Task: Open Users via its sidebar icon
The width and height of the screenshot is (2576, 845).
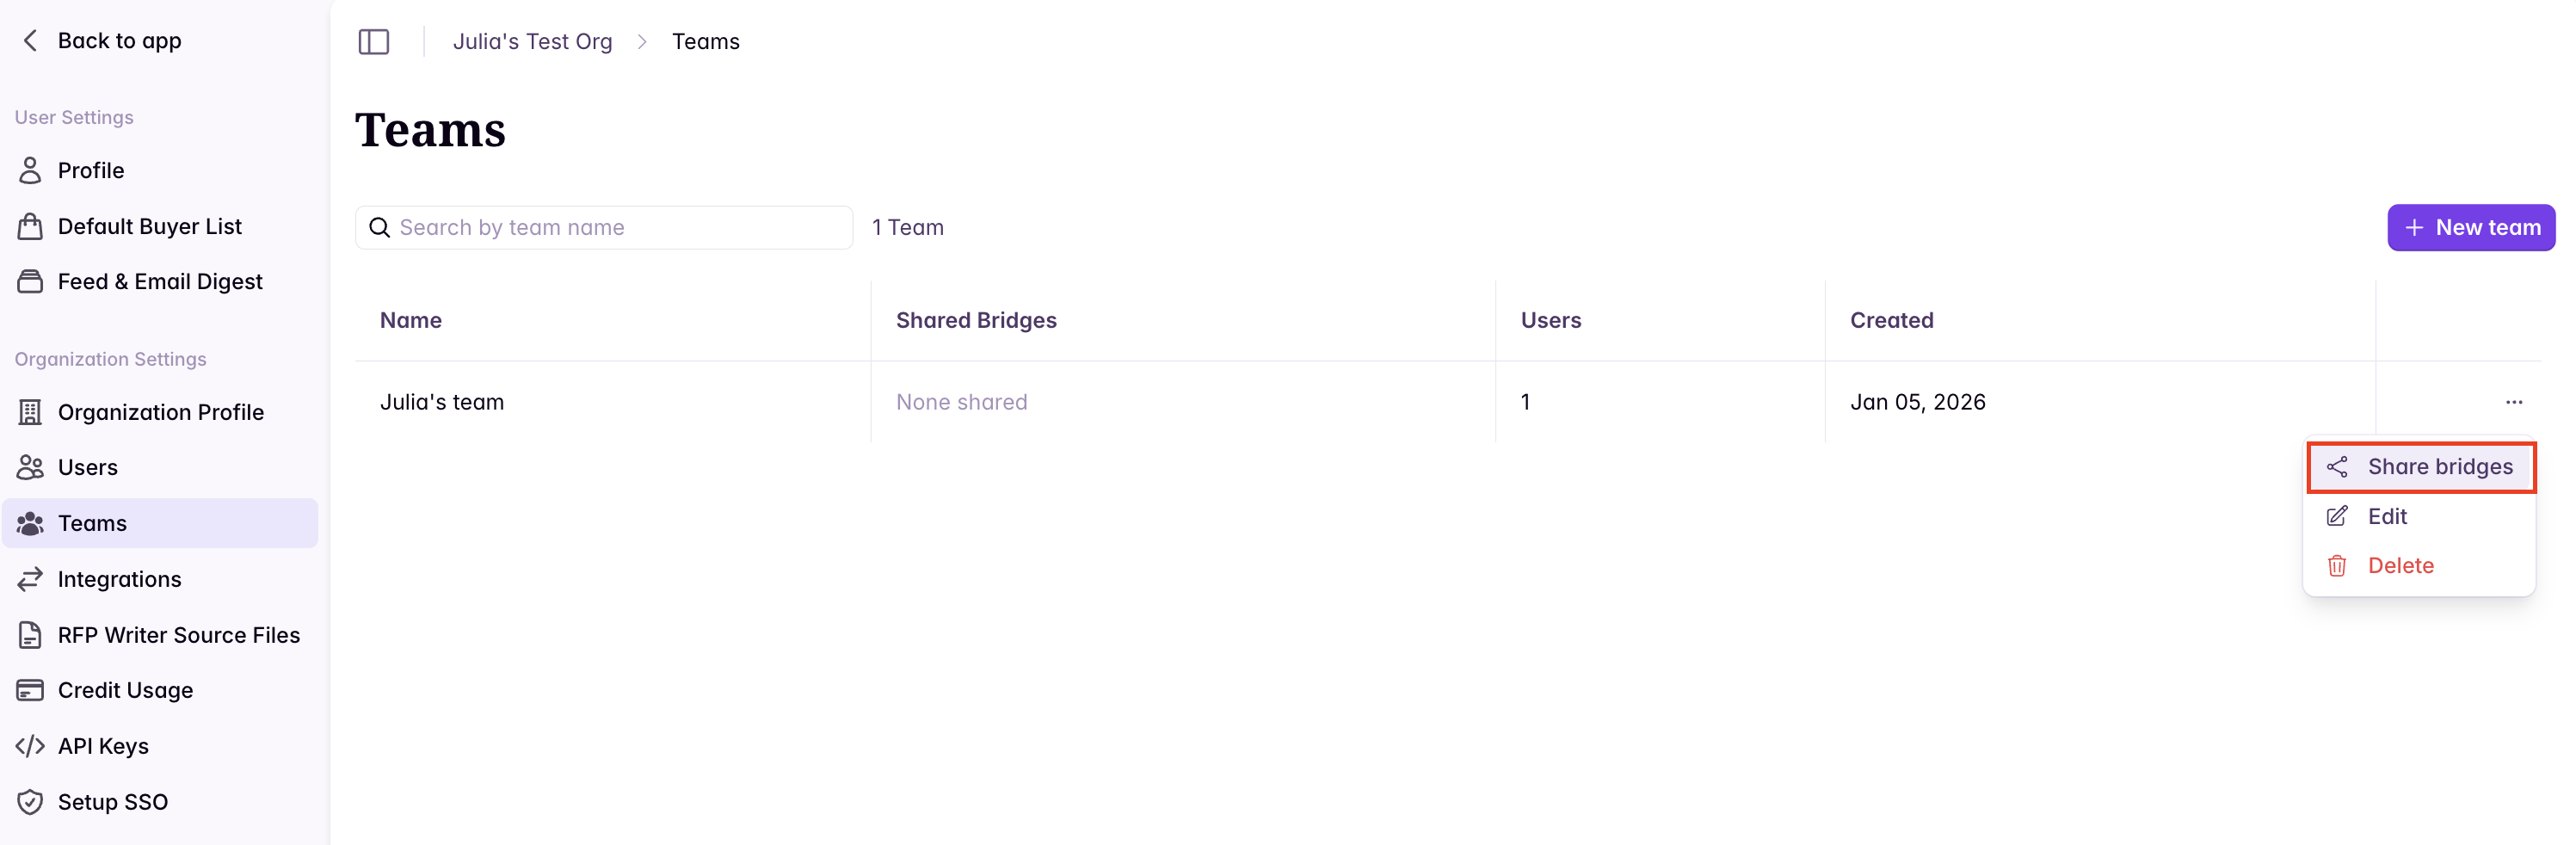Action: tap(31, 467)
